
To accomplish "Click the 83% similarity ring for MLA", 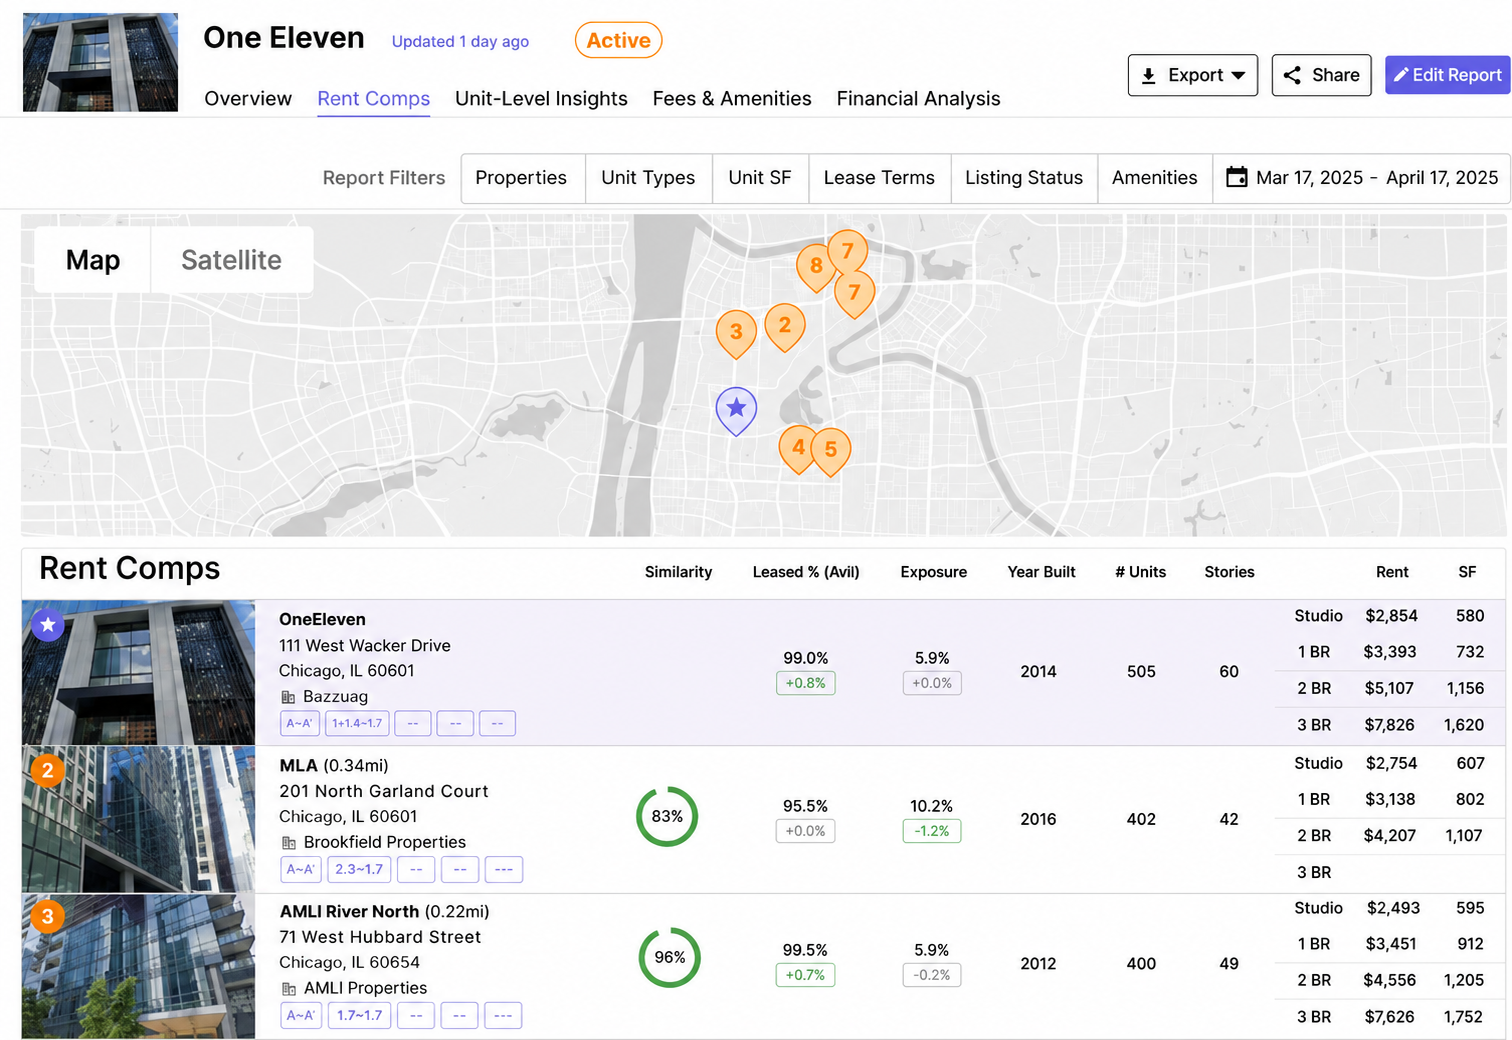I will tap(667, 816).
